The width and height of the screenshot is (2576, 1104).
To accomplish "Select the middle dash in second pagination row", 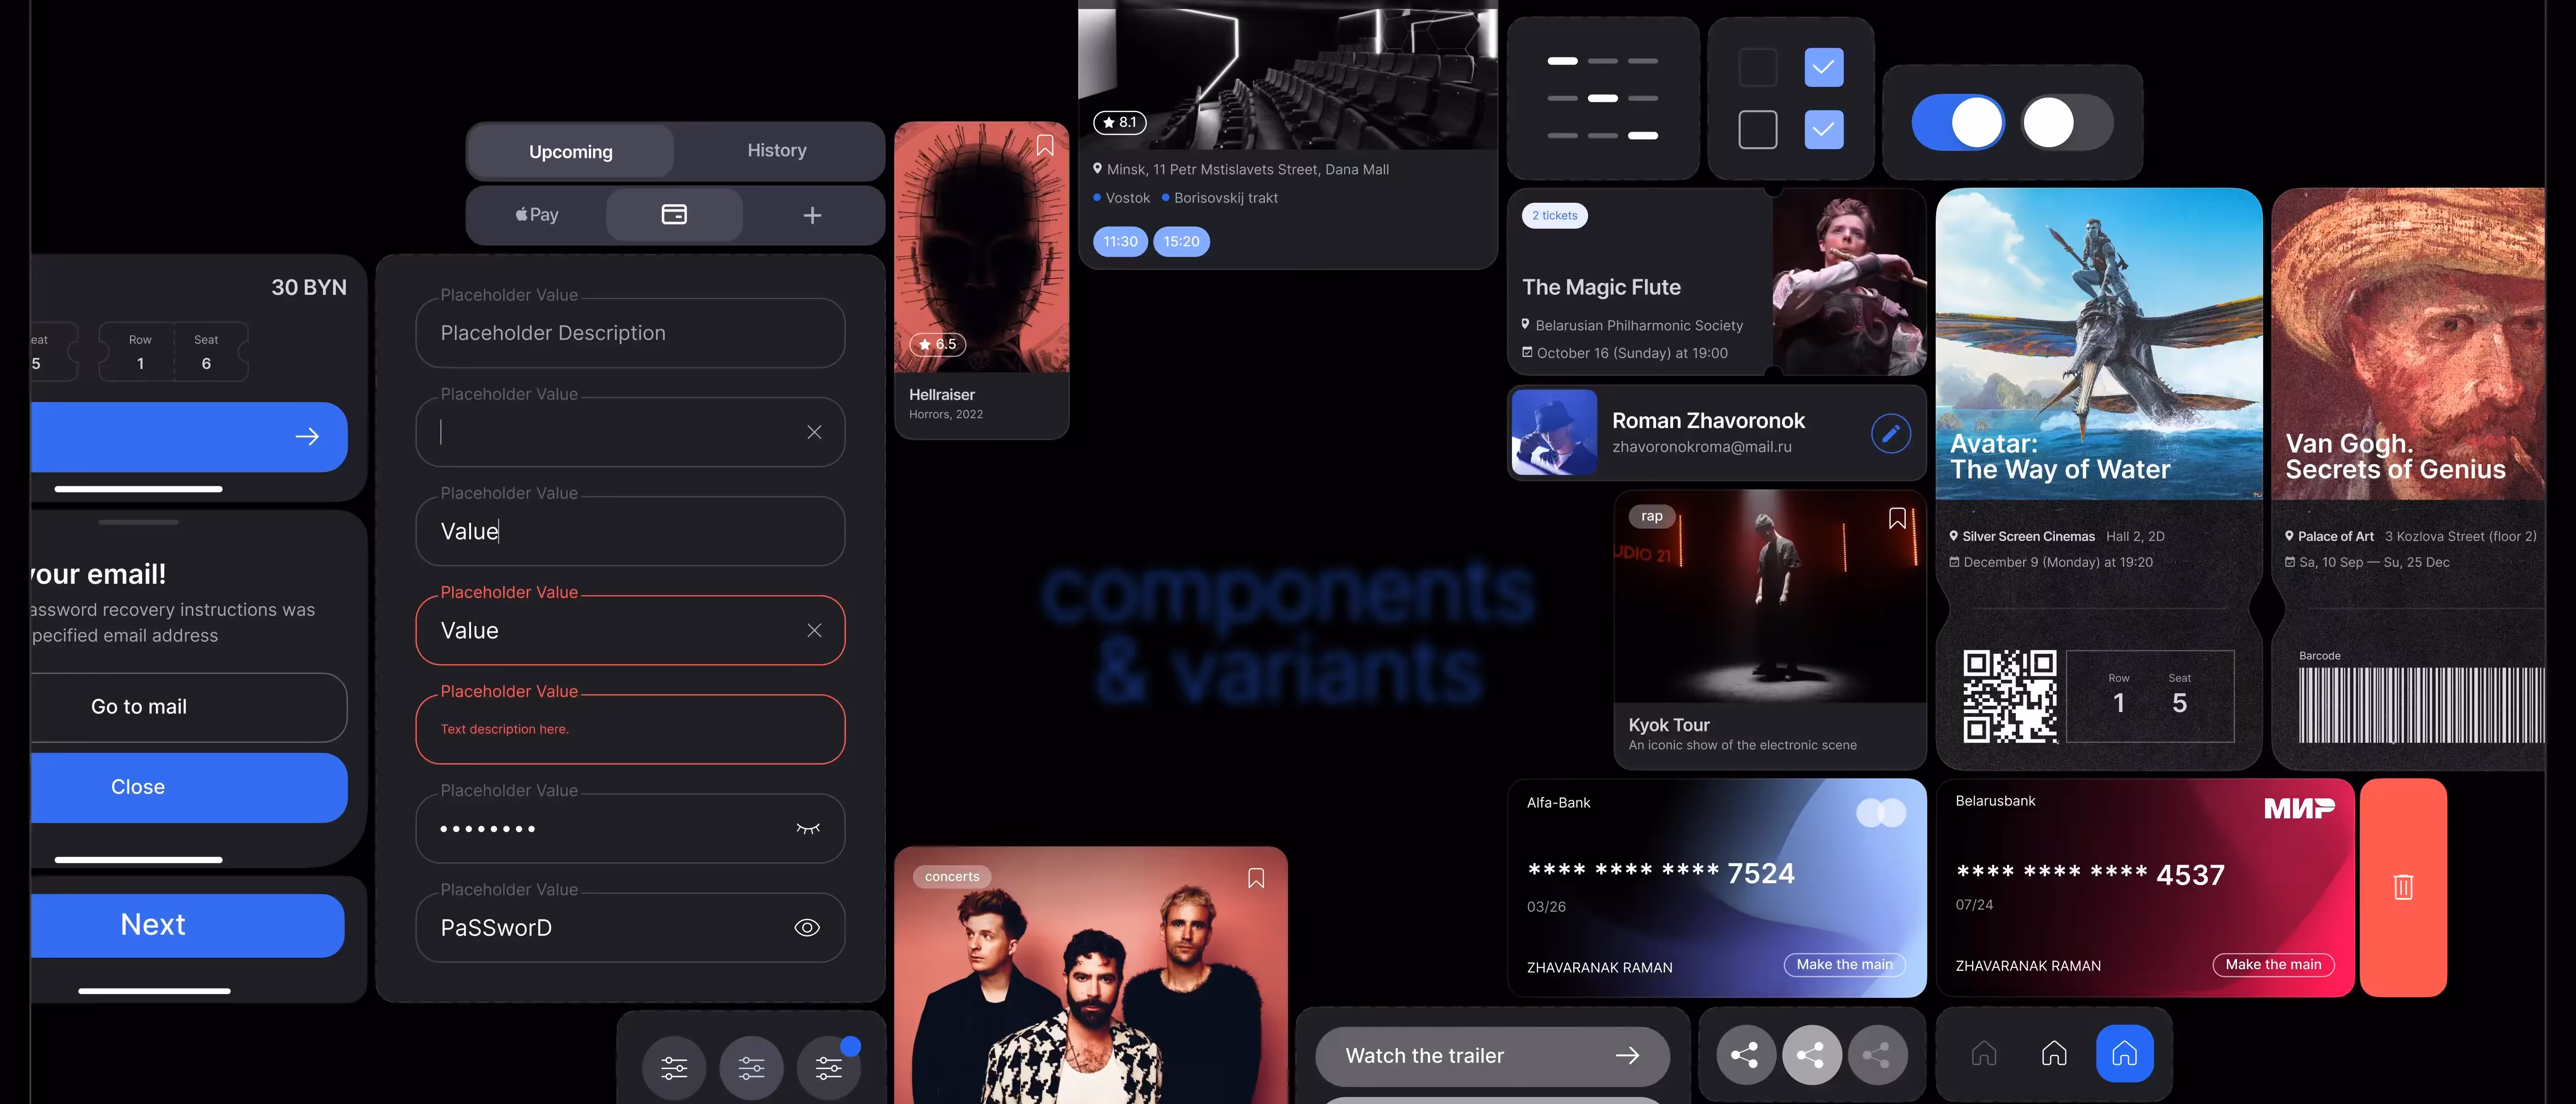I will [1602, 98].
